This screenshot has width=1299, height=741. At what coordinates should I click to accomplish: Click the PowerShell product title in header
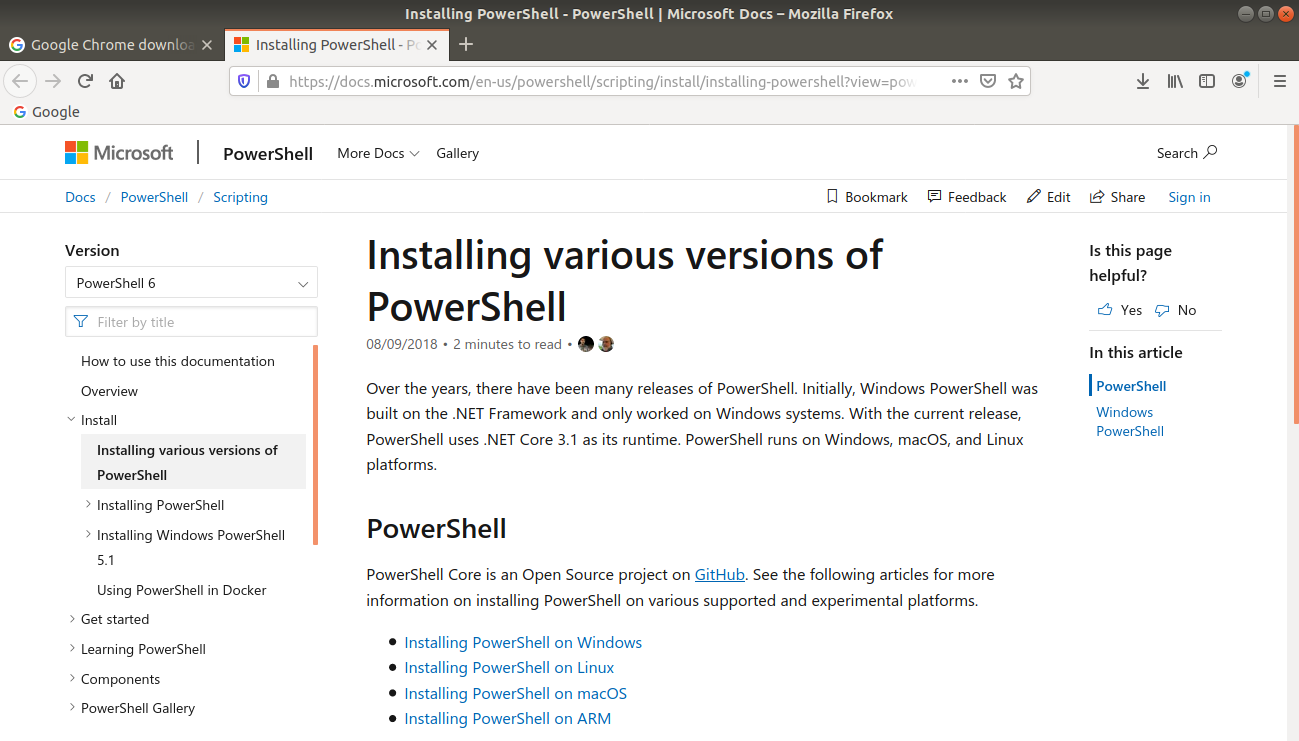268,153
